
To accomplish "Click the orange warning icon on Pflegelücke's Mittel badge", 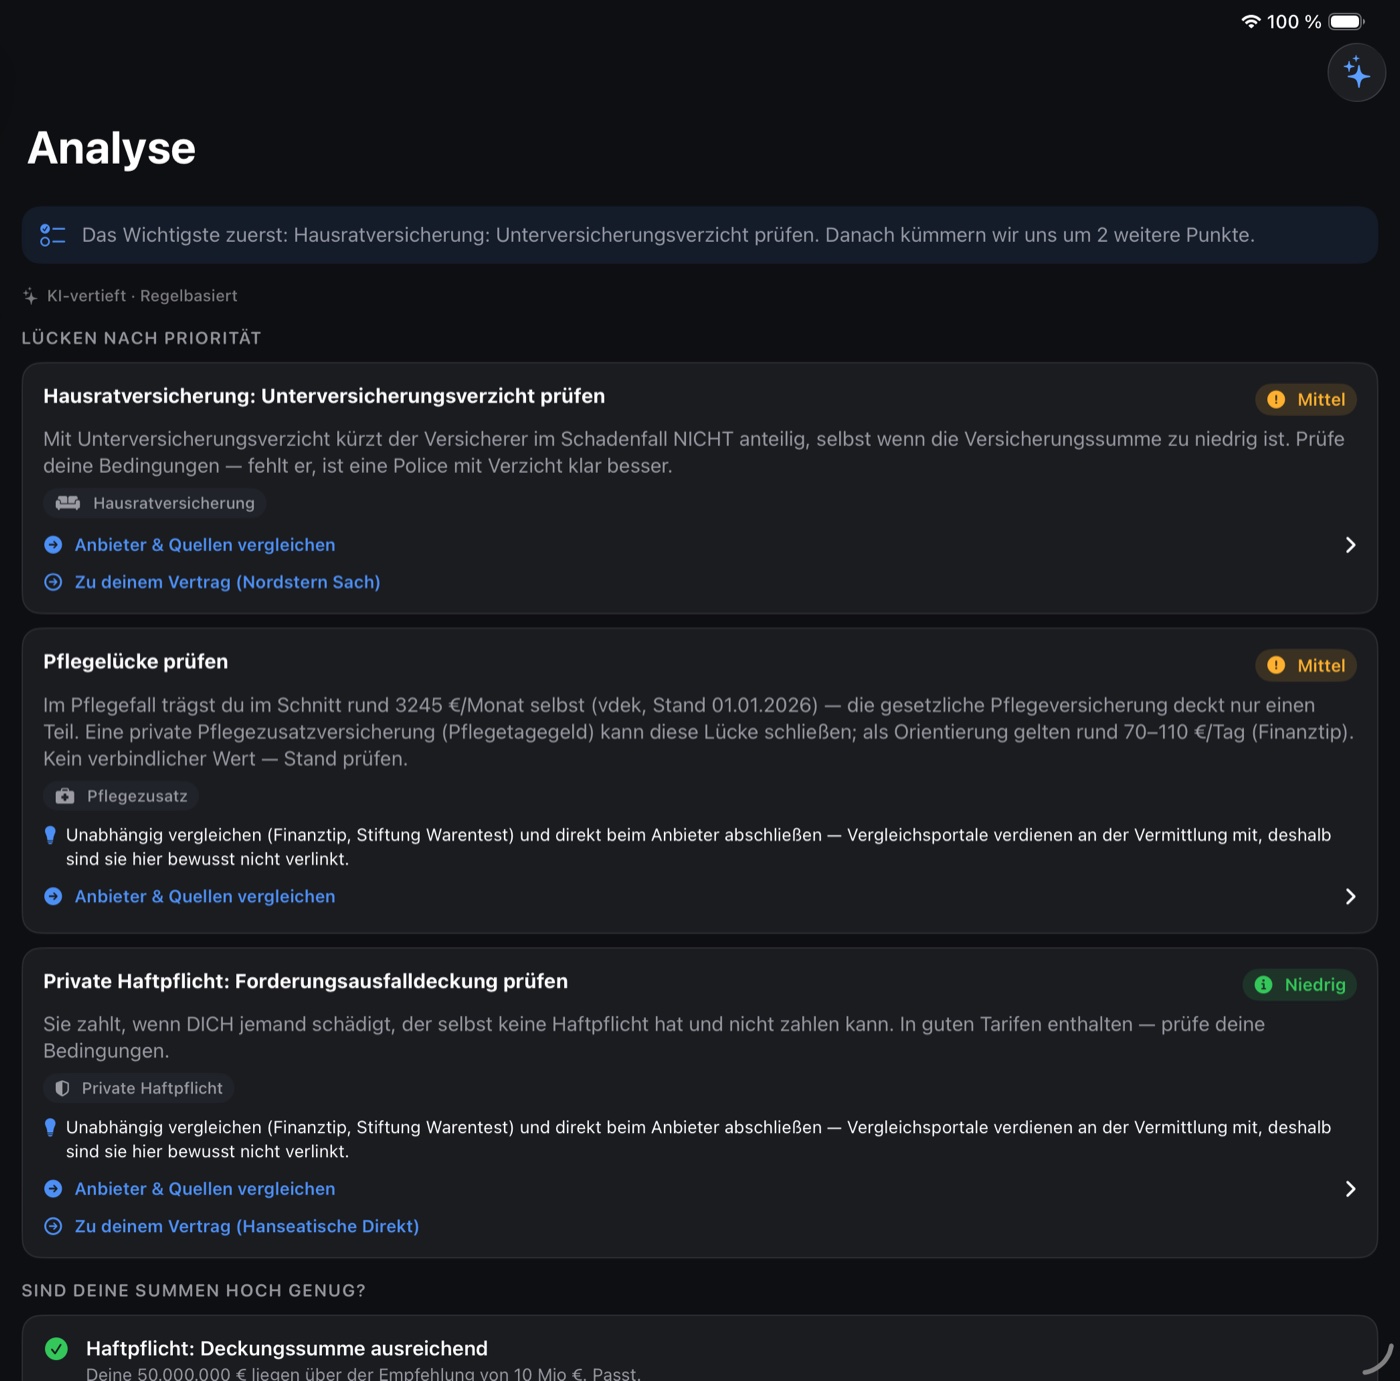I will click(x=1276, y=665).
